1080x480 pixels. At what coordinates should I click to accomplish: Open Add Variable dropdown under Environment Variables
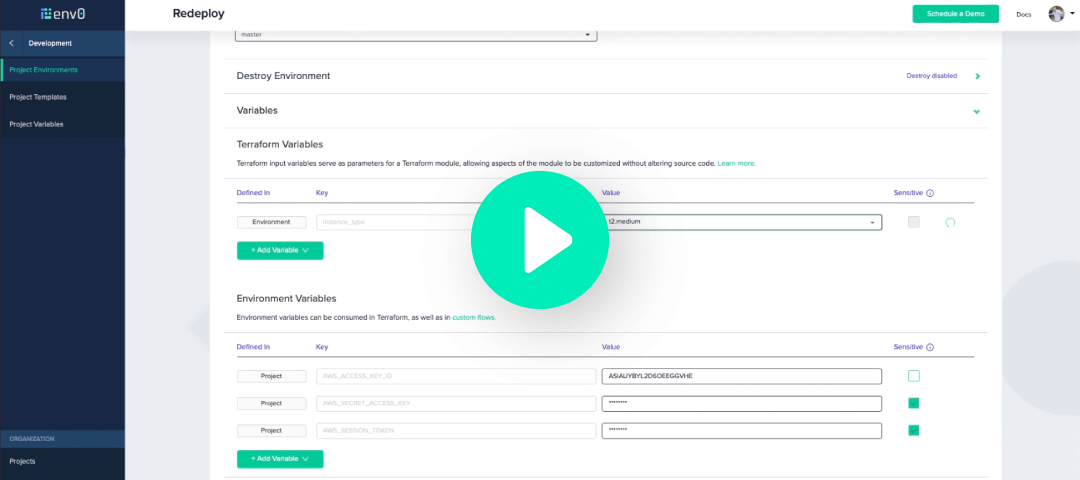click(280, 459)
